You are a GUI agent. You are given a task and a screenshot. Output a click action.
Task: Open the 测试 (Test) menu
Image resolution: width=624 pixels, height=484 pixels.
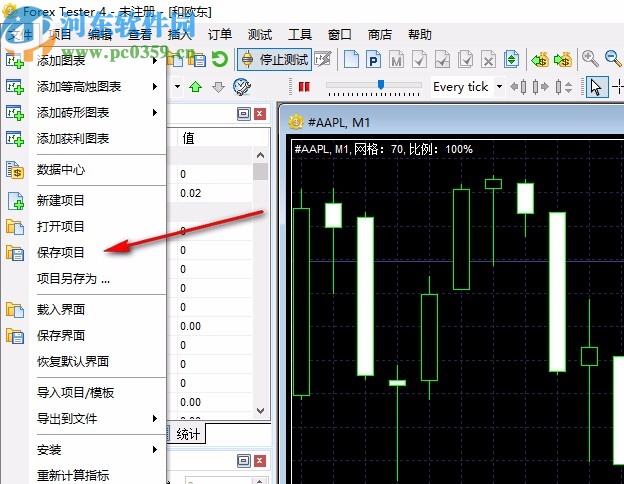pos(260,35)
